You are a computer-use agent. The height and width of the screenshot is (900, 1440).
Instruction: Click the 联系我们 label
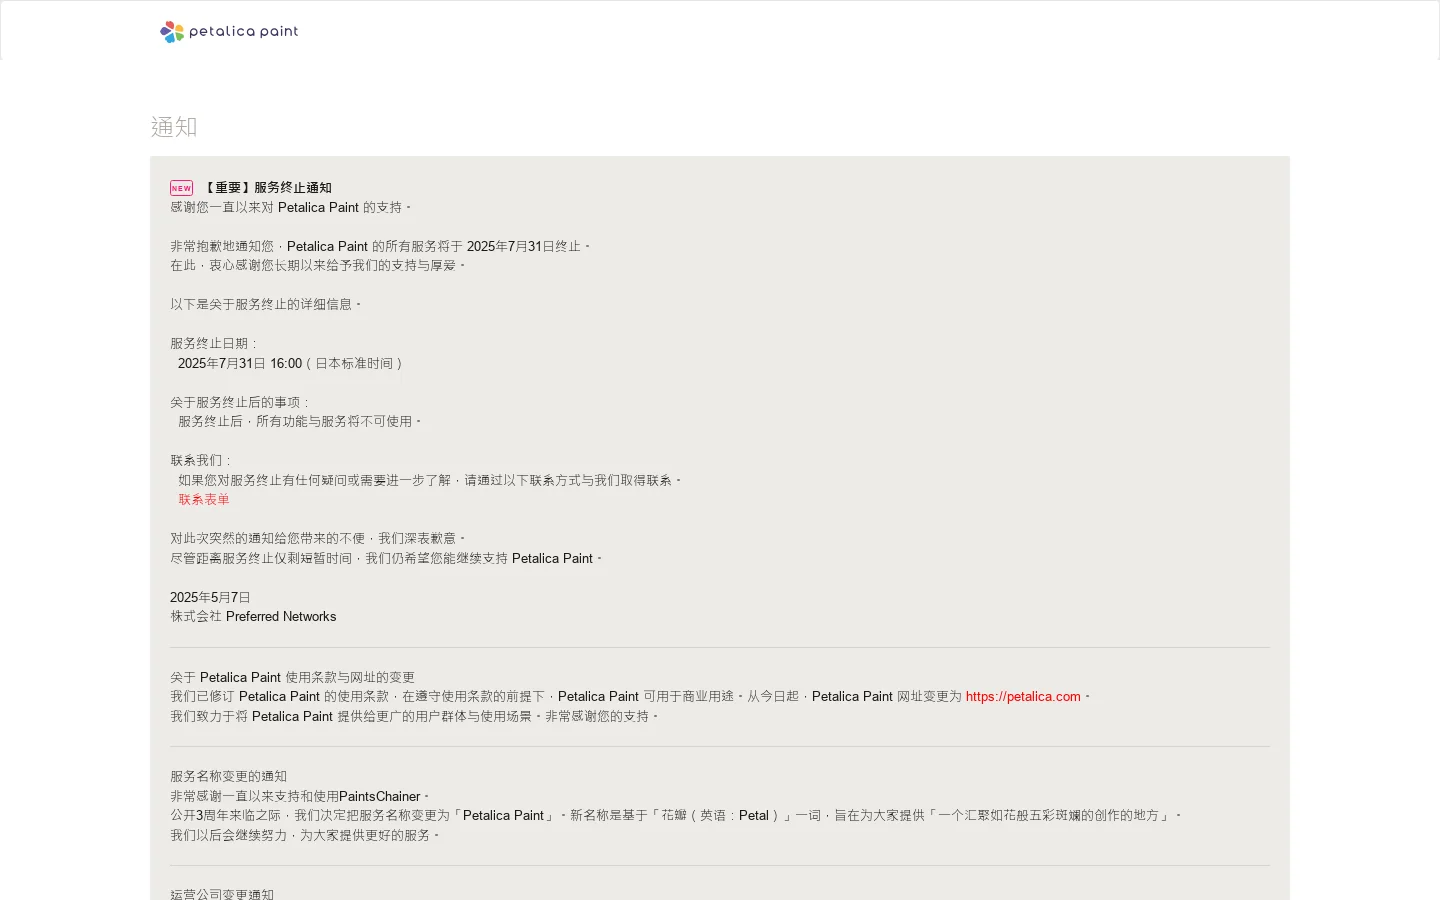point(200,461)
